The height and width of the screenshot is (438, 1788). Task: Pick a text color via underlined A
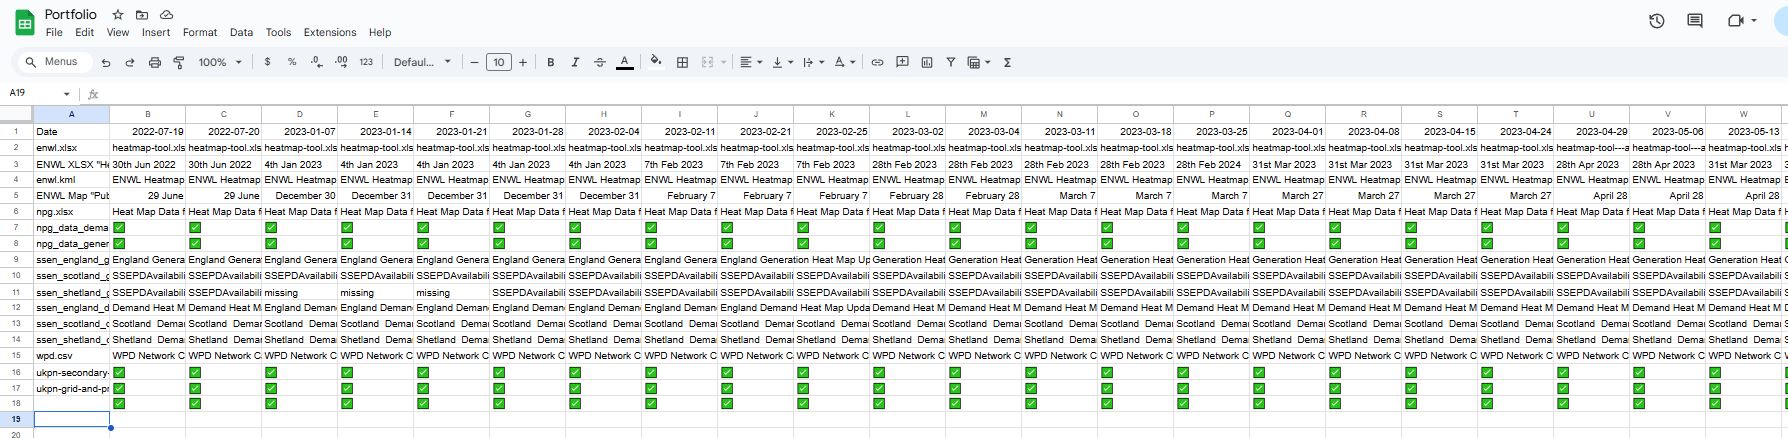click(624, 62)
